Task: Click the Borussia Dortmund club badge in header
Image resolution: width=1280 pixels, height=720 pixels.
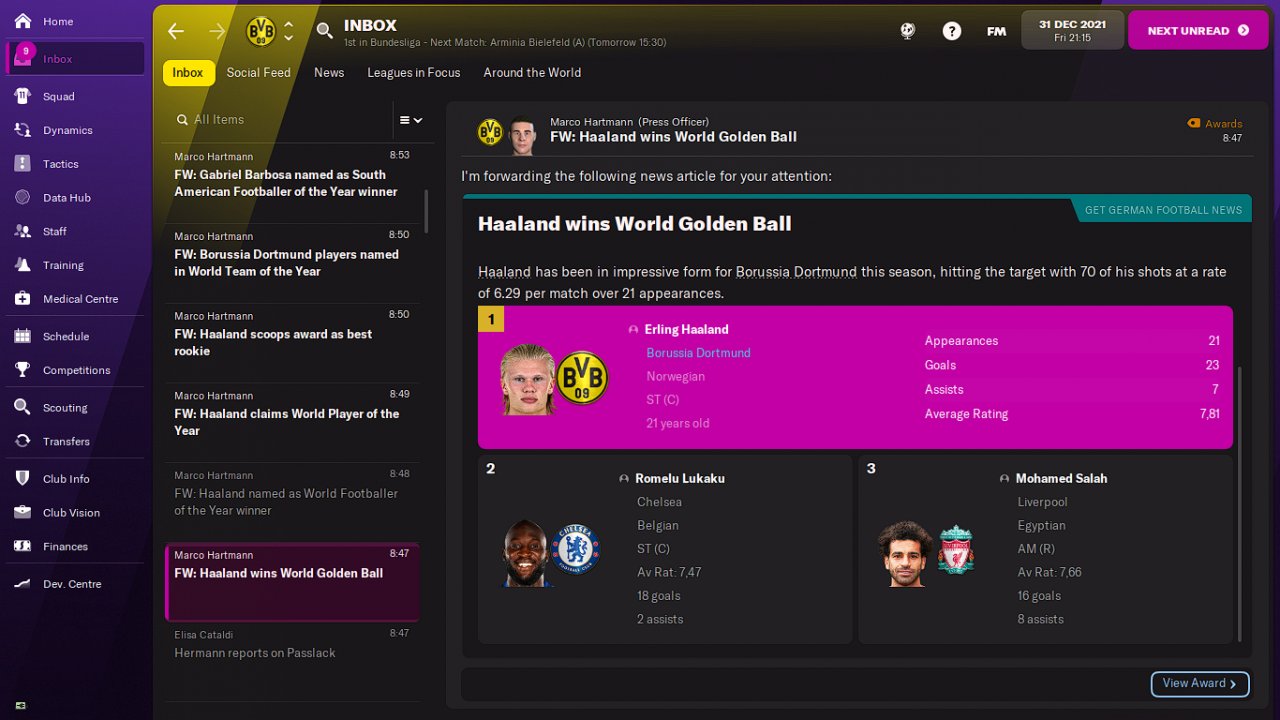Action: point(261,31)
